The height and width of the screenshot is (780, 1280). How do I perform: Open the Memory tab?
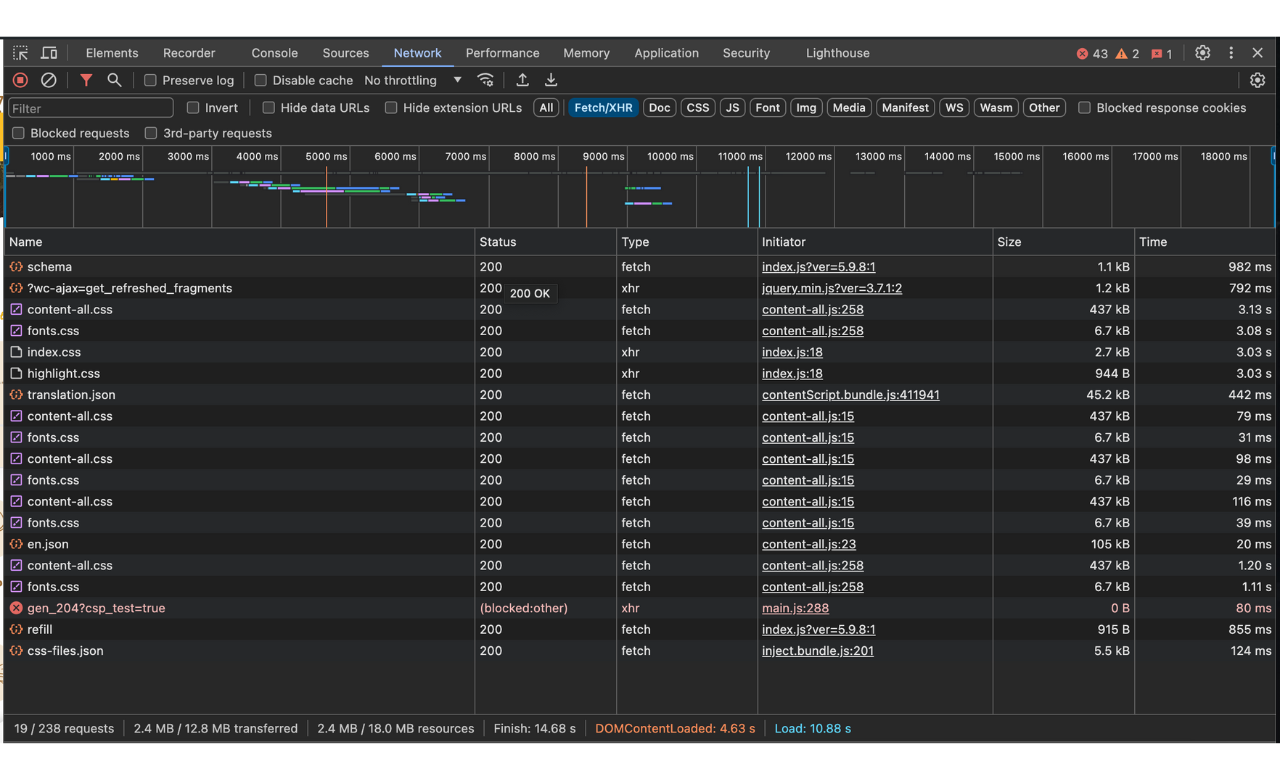tap(586, 53)
